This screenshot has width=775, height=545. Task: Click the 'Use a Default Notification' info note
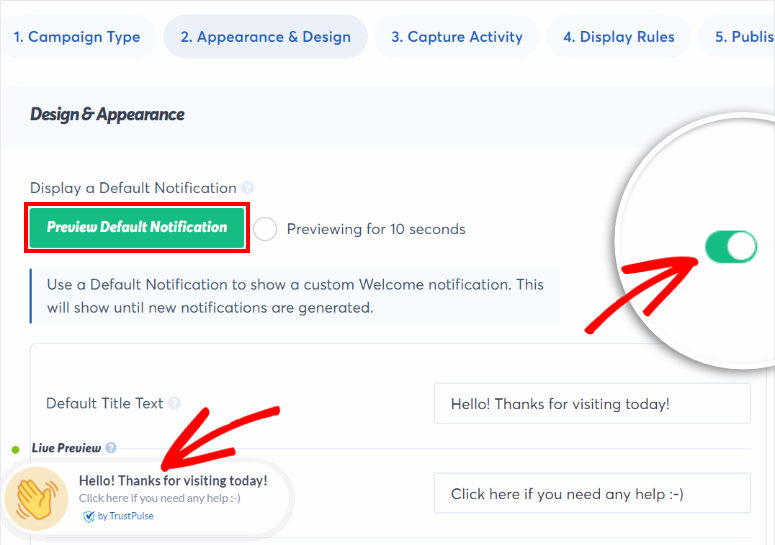(x=295, y=296)
